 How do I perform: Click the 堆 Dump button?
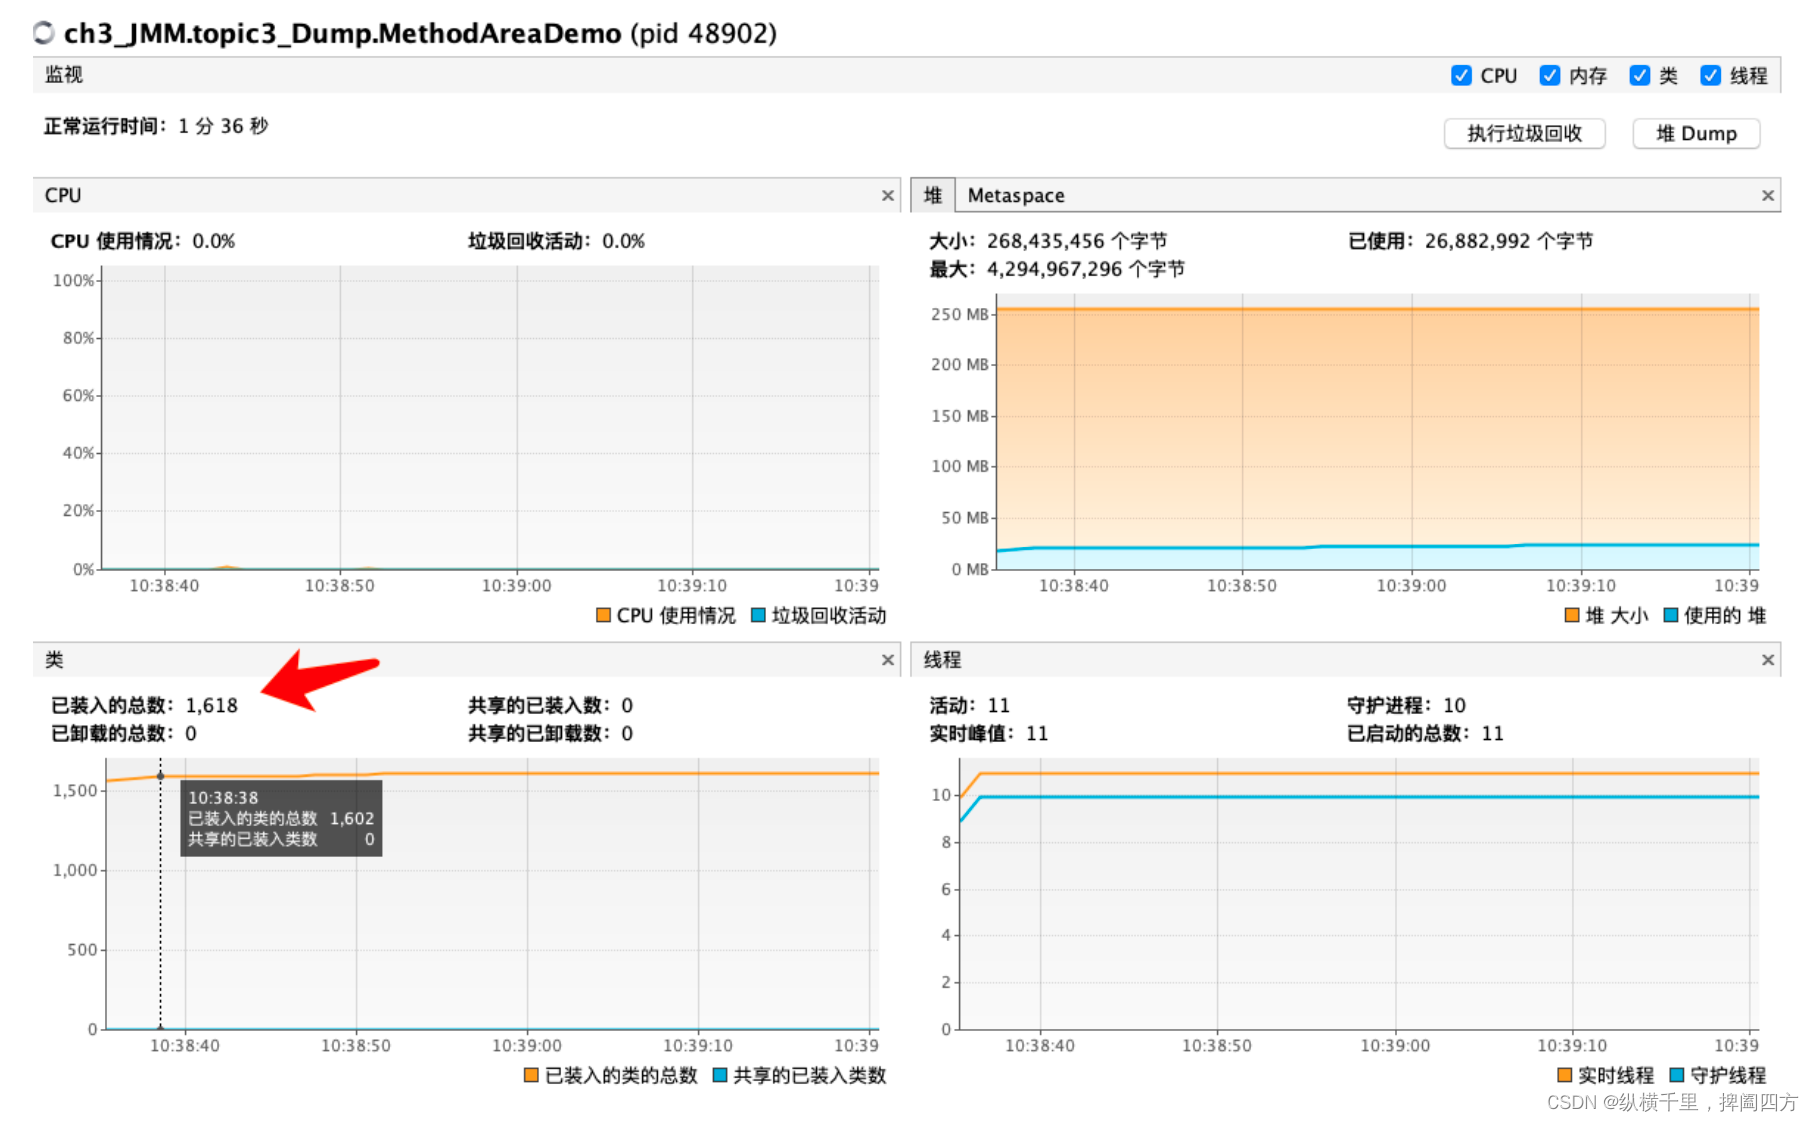[1696, 134]
